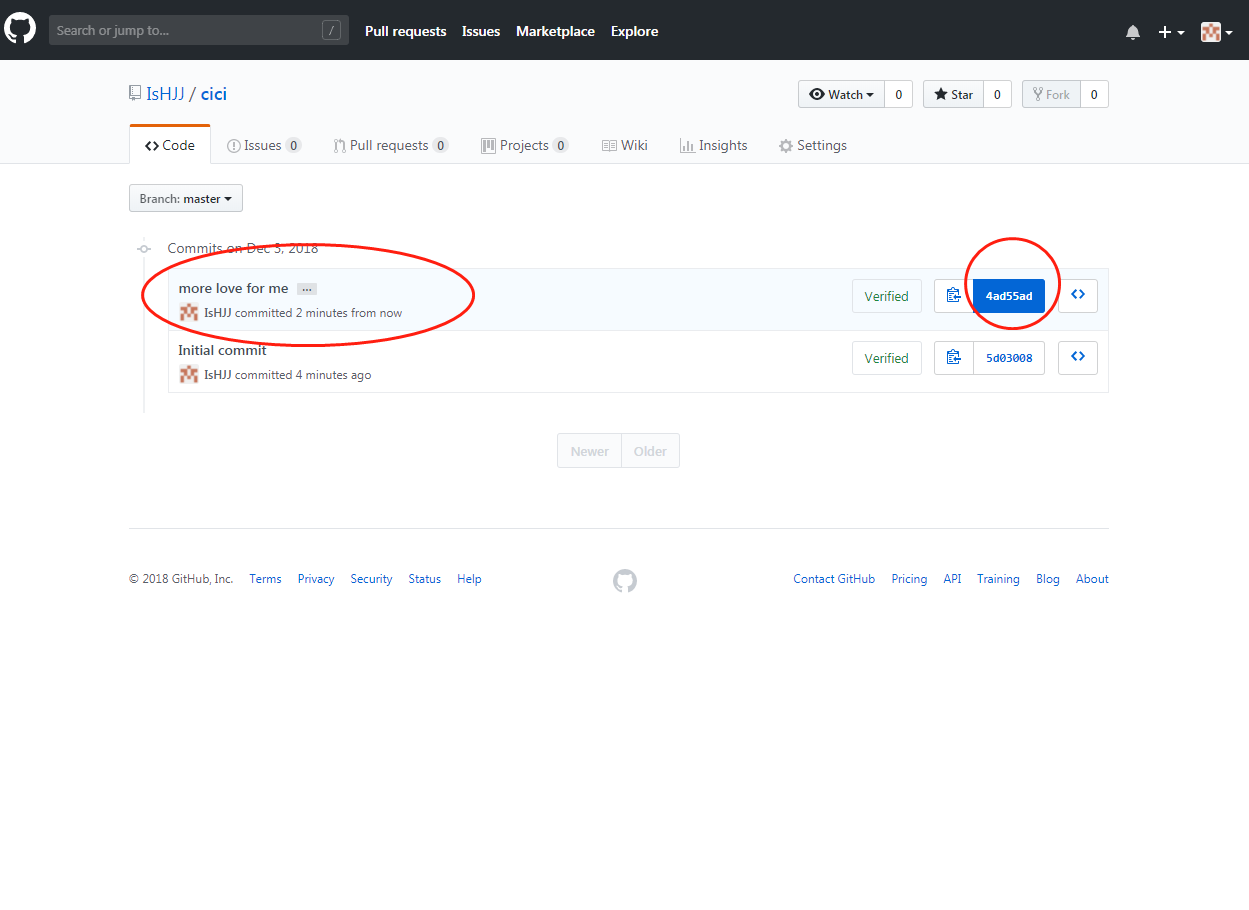Open the user avatar menu
Viewport: 1249px width, 910px height.
(x=1216, y=32)
